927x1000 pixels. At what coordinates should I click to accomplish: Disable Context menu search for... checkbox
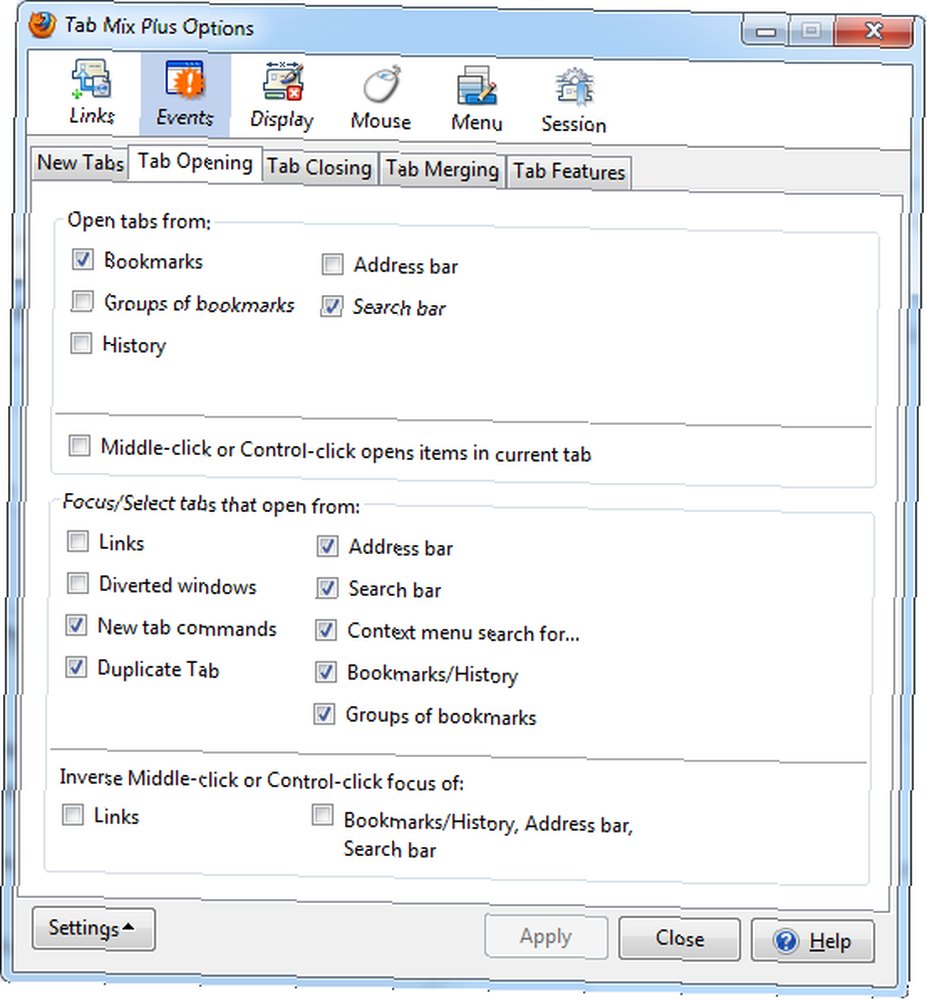326,630
